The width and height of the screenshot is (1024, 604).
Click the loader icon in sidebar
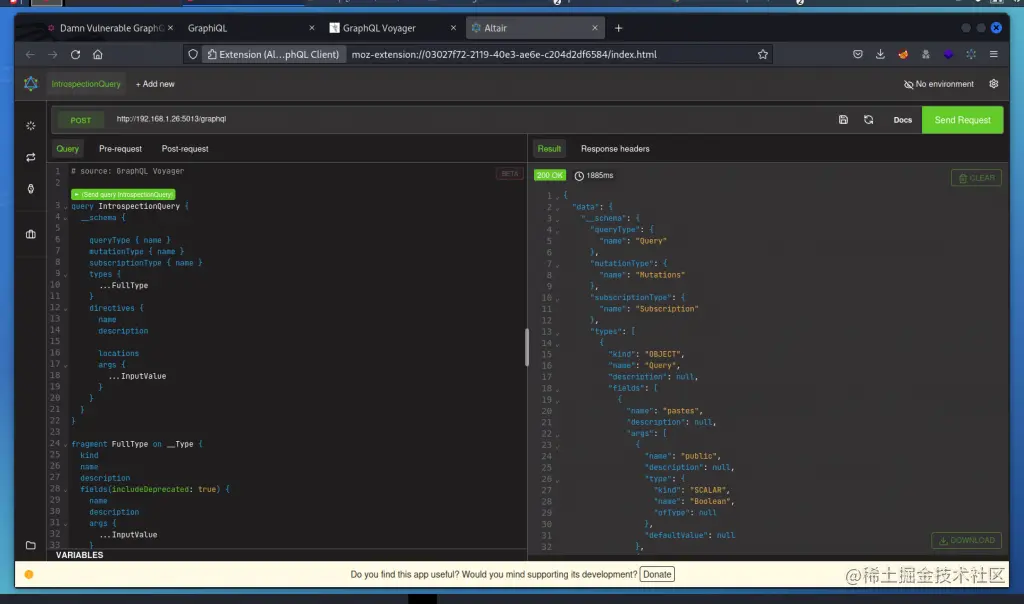31,125
